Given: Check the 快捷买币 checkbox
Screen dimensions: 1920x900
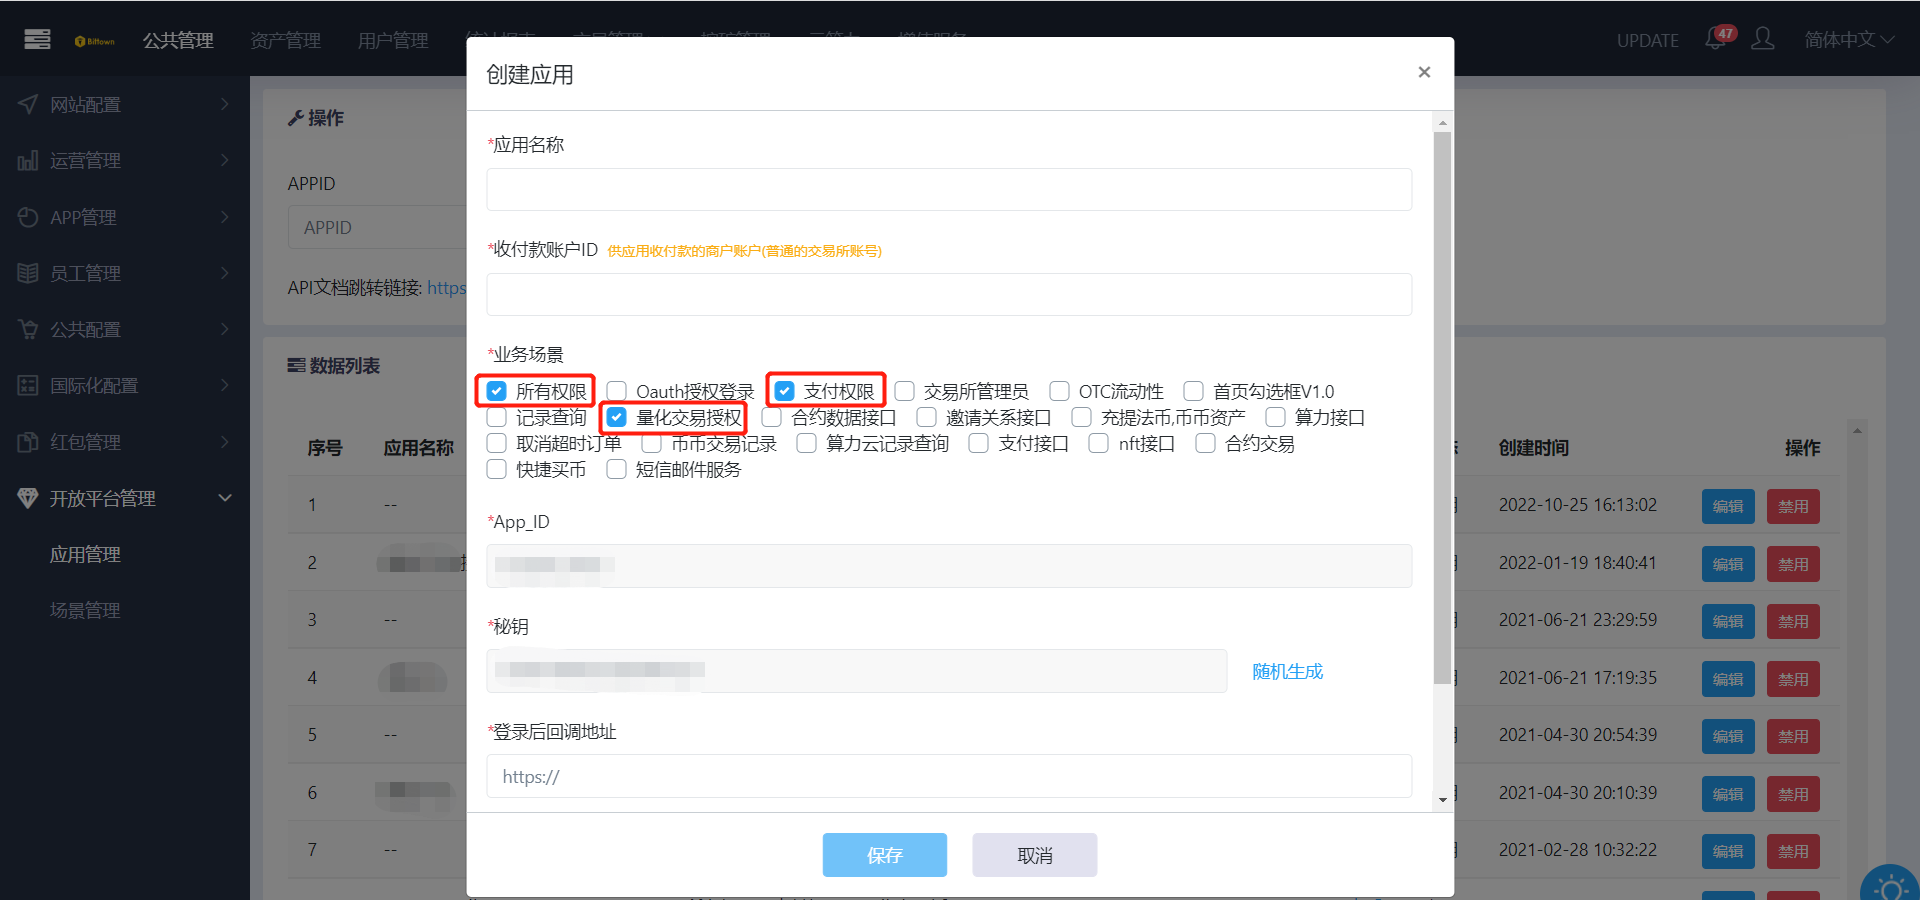Looking at the screenshot, I should (x=497, y=469).
